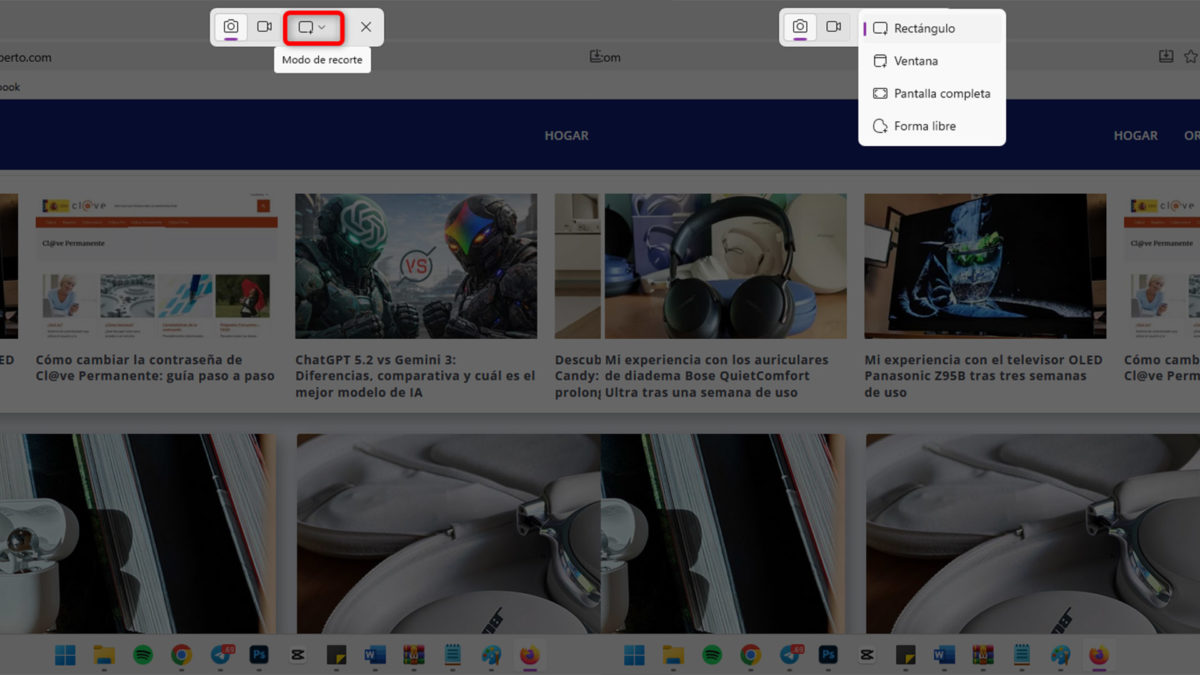Select Rectángulo in the snip mode menu
The width and height of the screenshot is (1200, 675).
click(924, 29)
